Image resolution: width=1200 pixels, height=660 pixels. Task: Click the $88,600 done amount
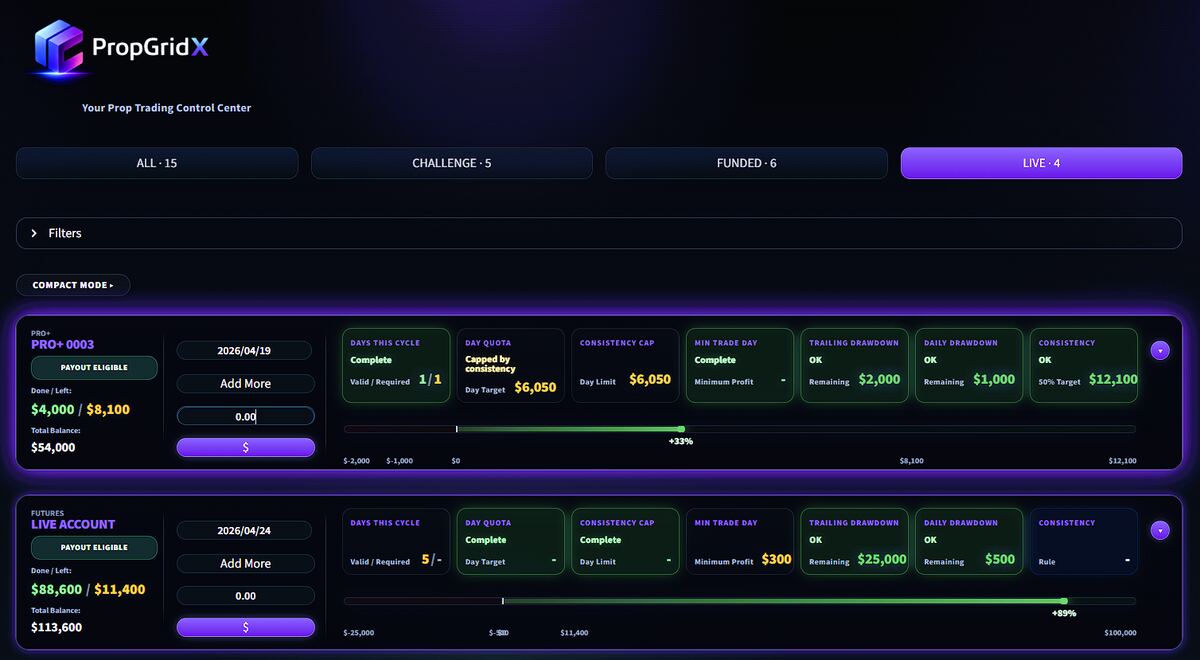[x=57, y=590]
